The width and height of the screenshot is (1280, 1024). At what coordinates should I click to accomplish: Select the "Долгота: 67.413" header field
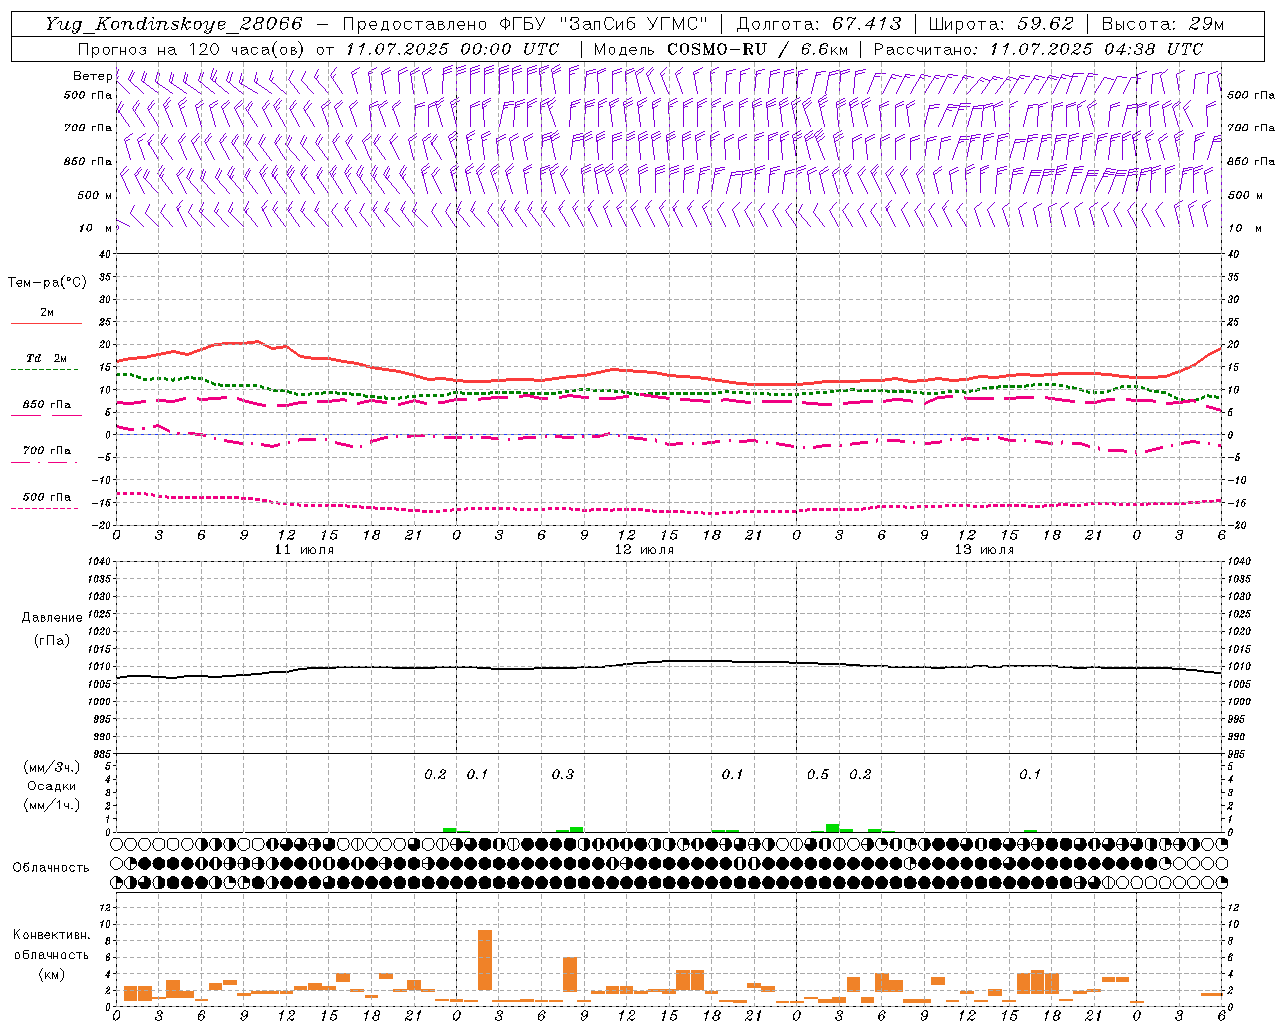(818, 24)
